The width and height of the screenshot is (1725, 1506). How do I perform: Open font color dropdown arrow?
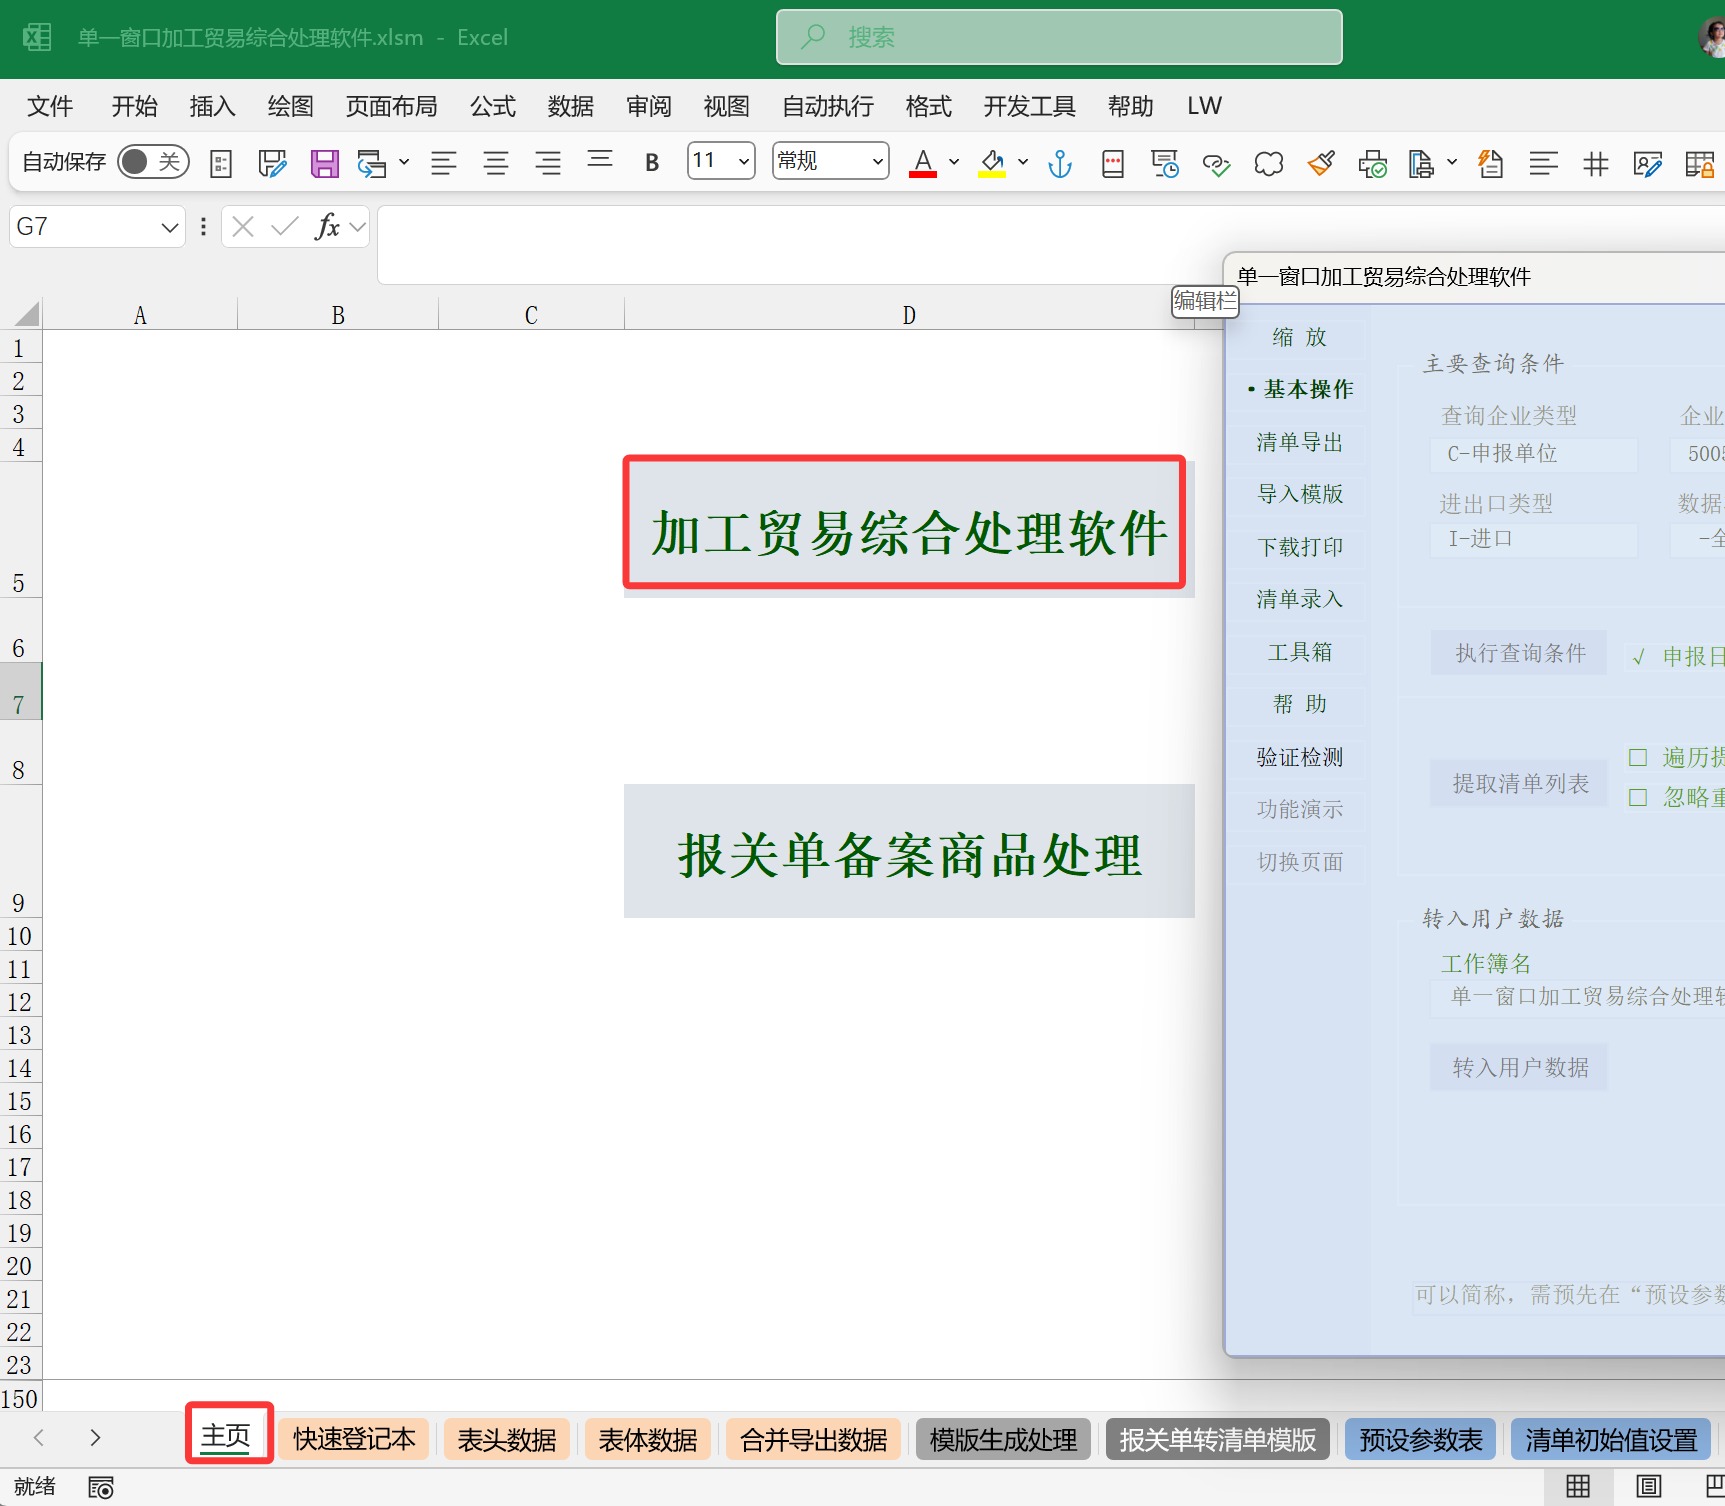tap(954, 162)
